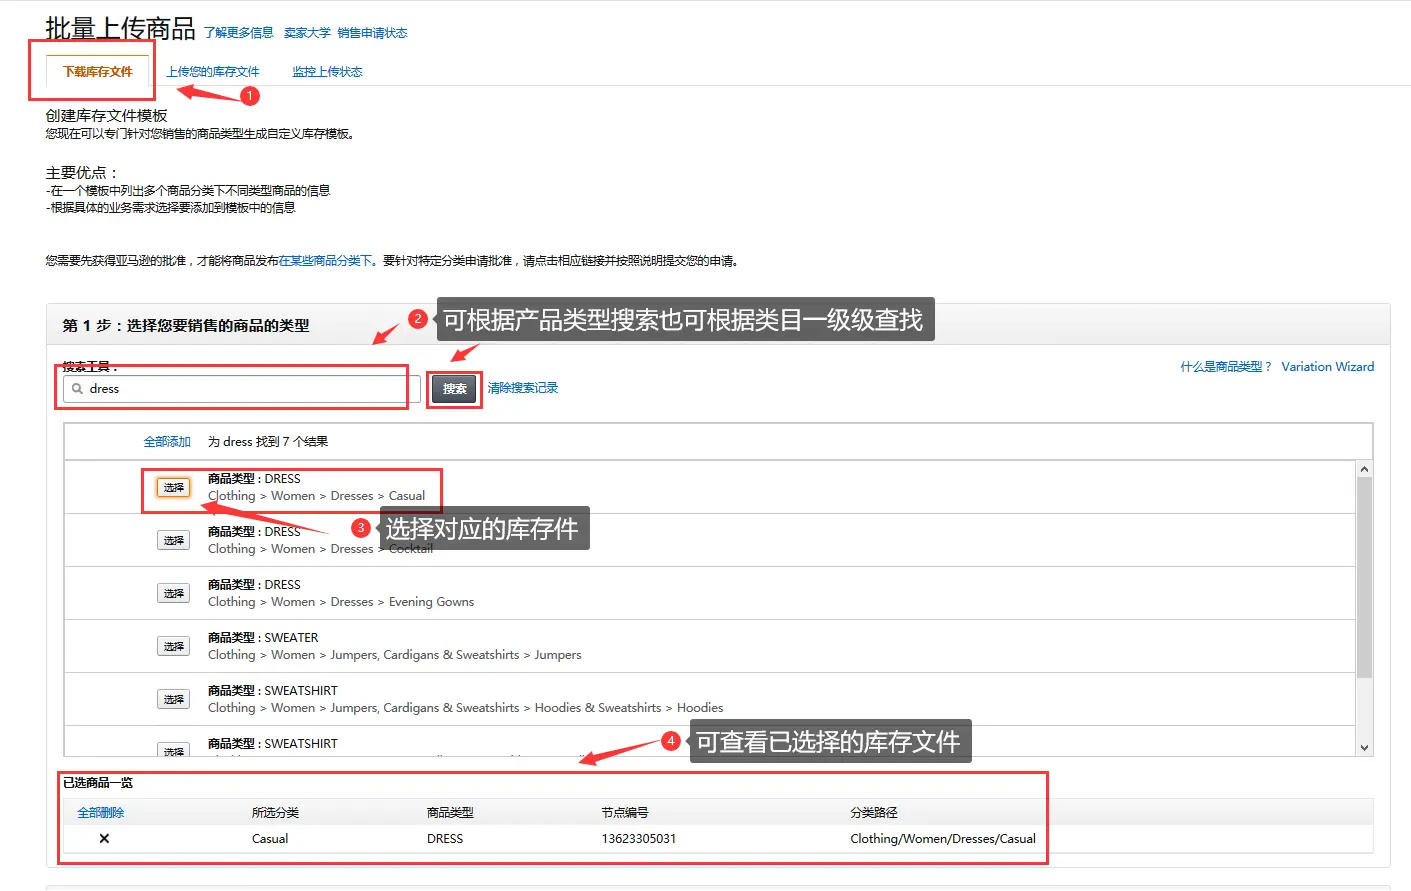The width and height of the screenshot is (1411, 891).
Task: Open the Variation Wizard link
Action: pos(1328,367)
